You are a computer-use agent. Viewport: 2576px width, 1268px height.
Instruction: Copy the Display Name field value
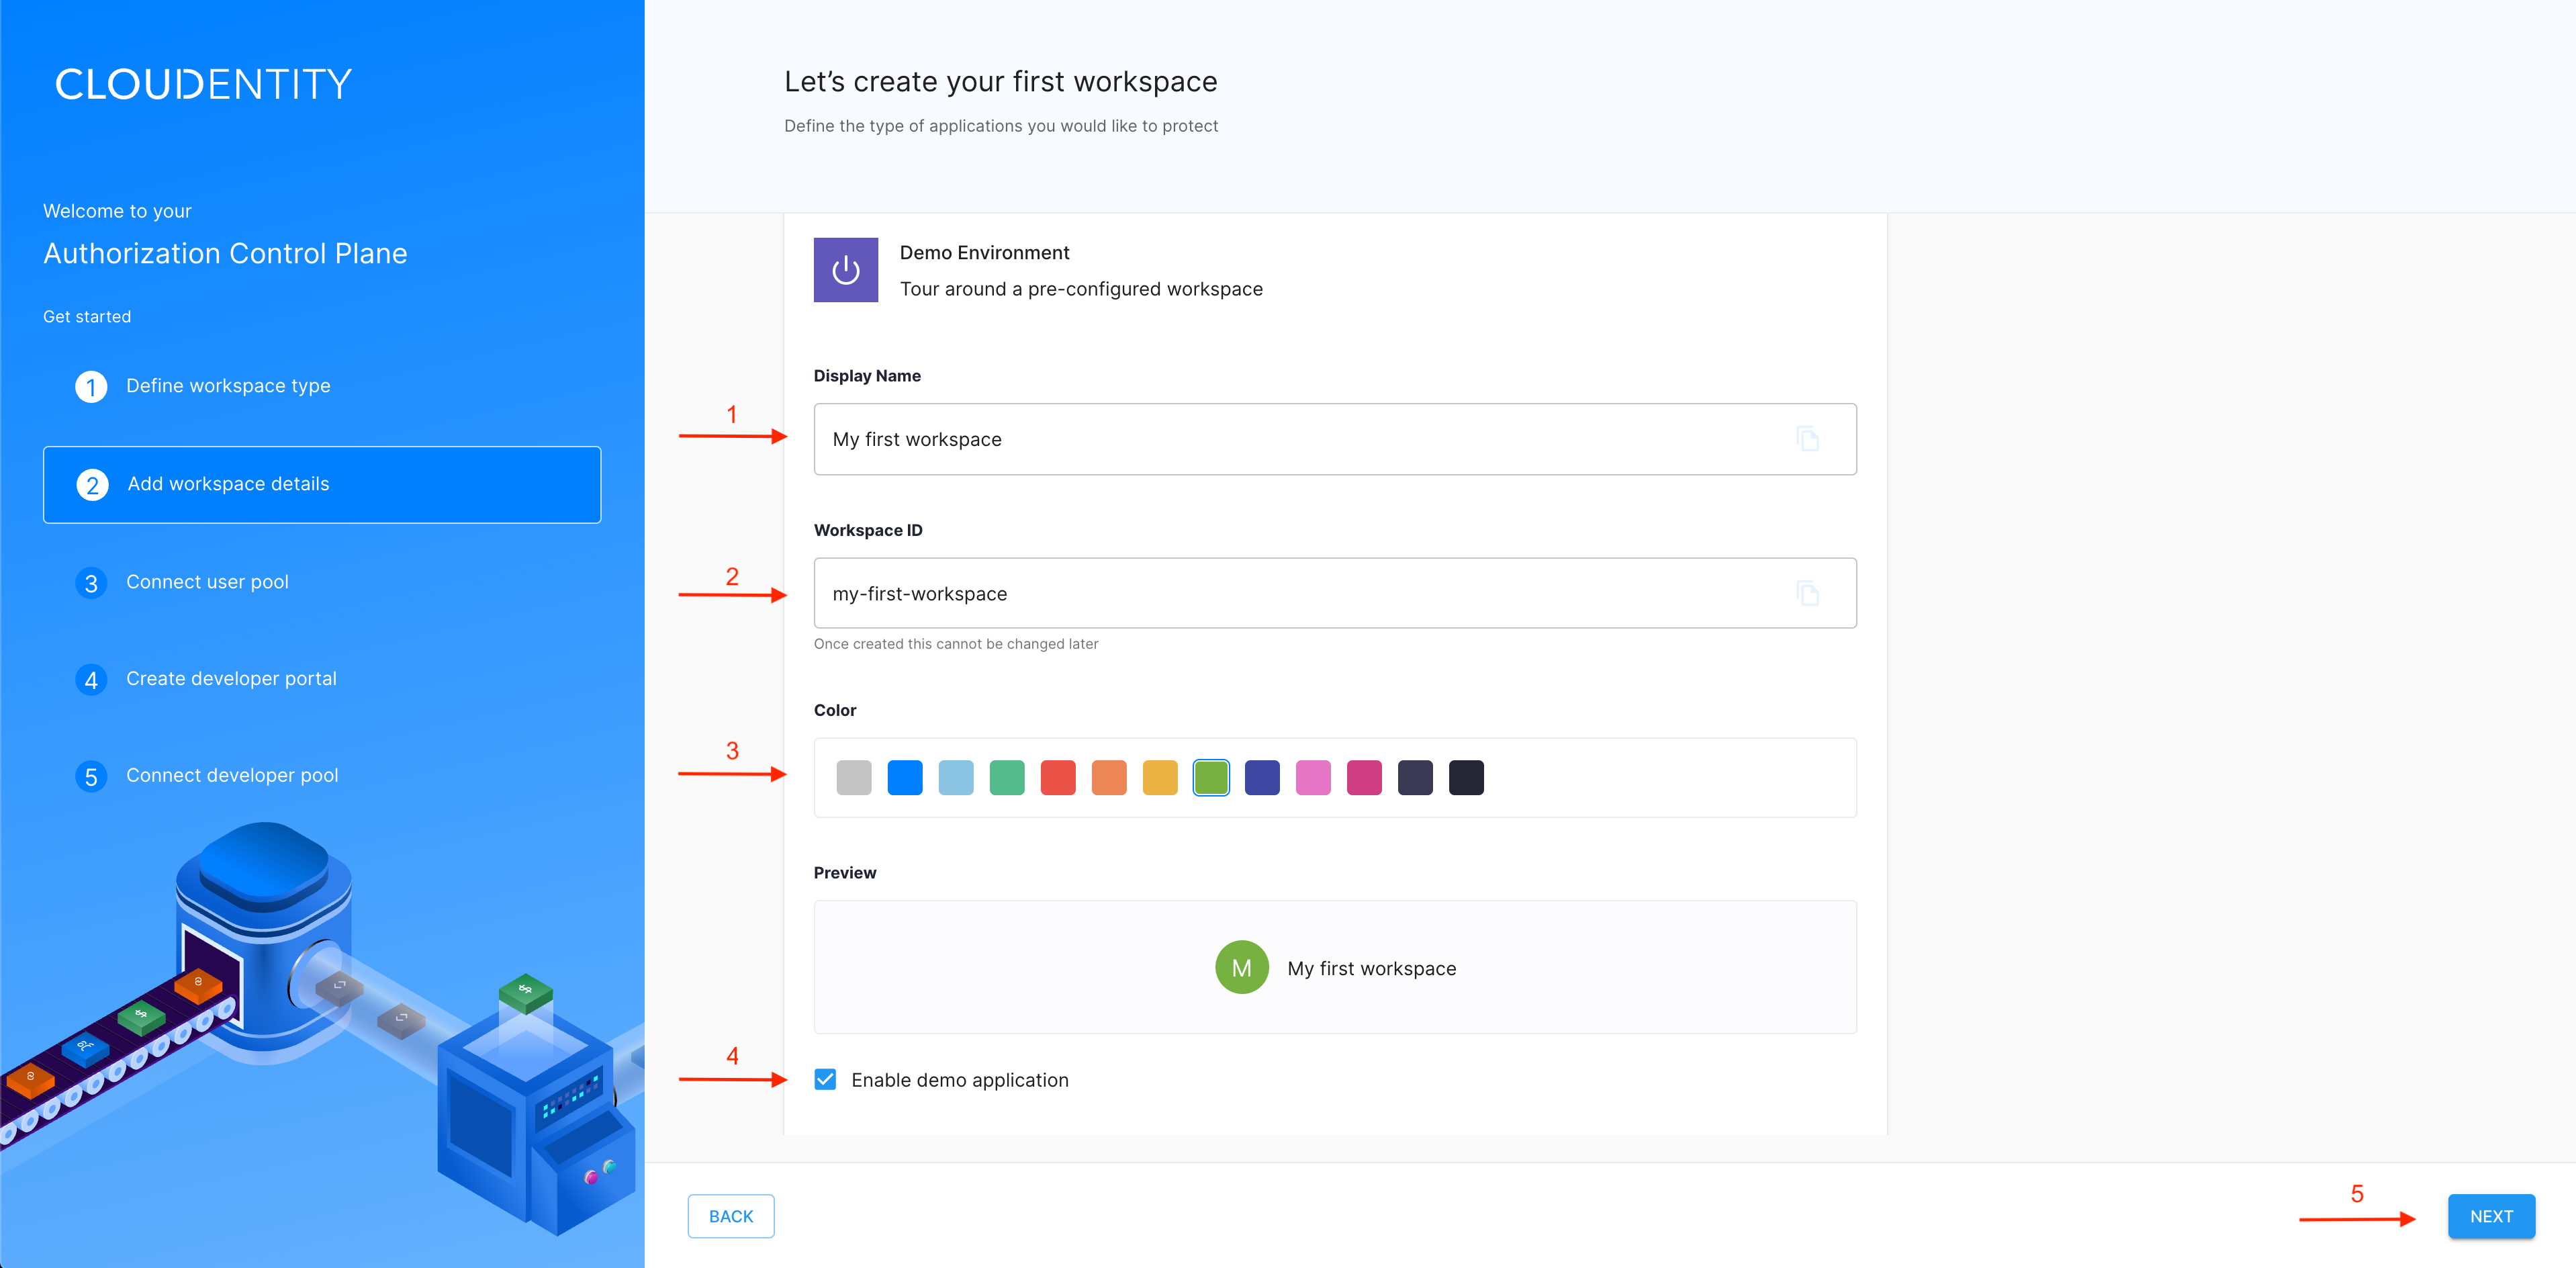(x=1807, y=439)
